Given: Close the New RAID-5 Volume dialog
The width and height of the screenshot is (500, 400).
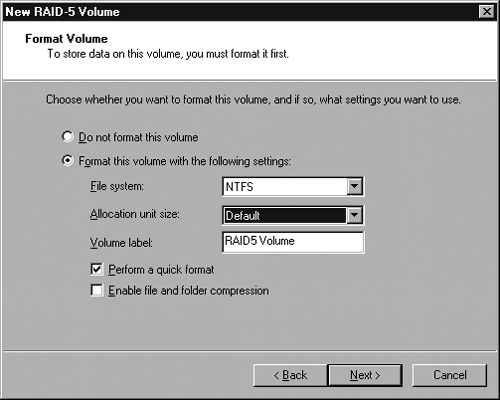Looking at the screenshot, I should coord(487,12).
